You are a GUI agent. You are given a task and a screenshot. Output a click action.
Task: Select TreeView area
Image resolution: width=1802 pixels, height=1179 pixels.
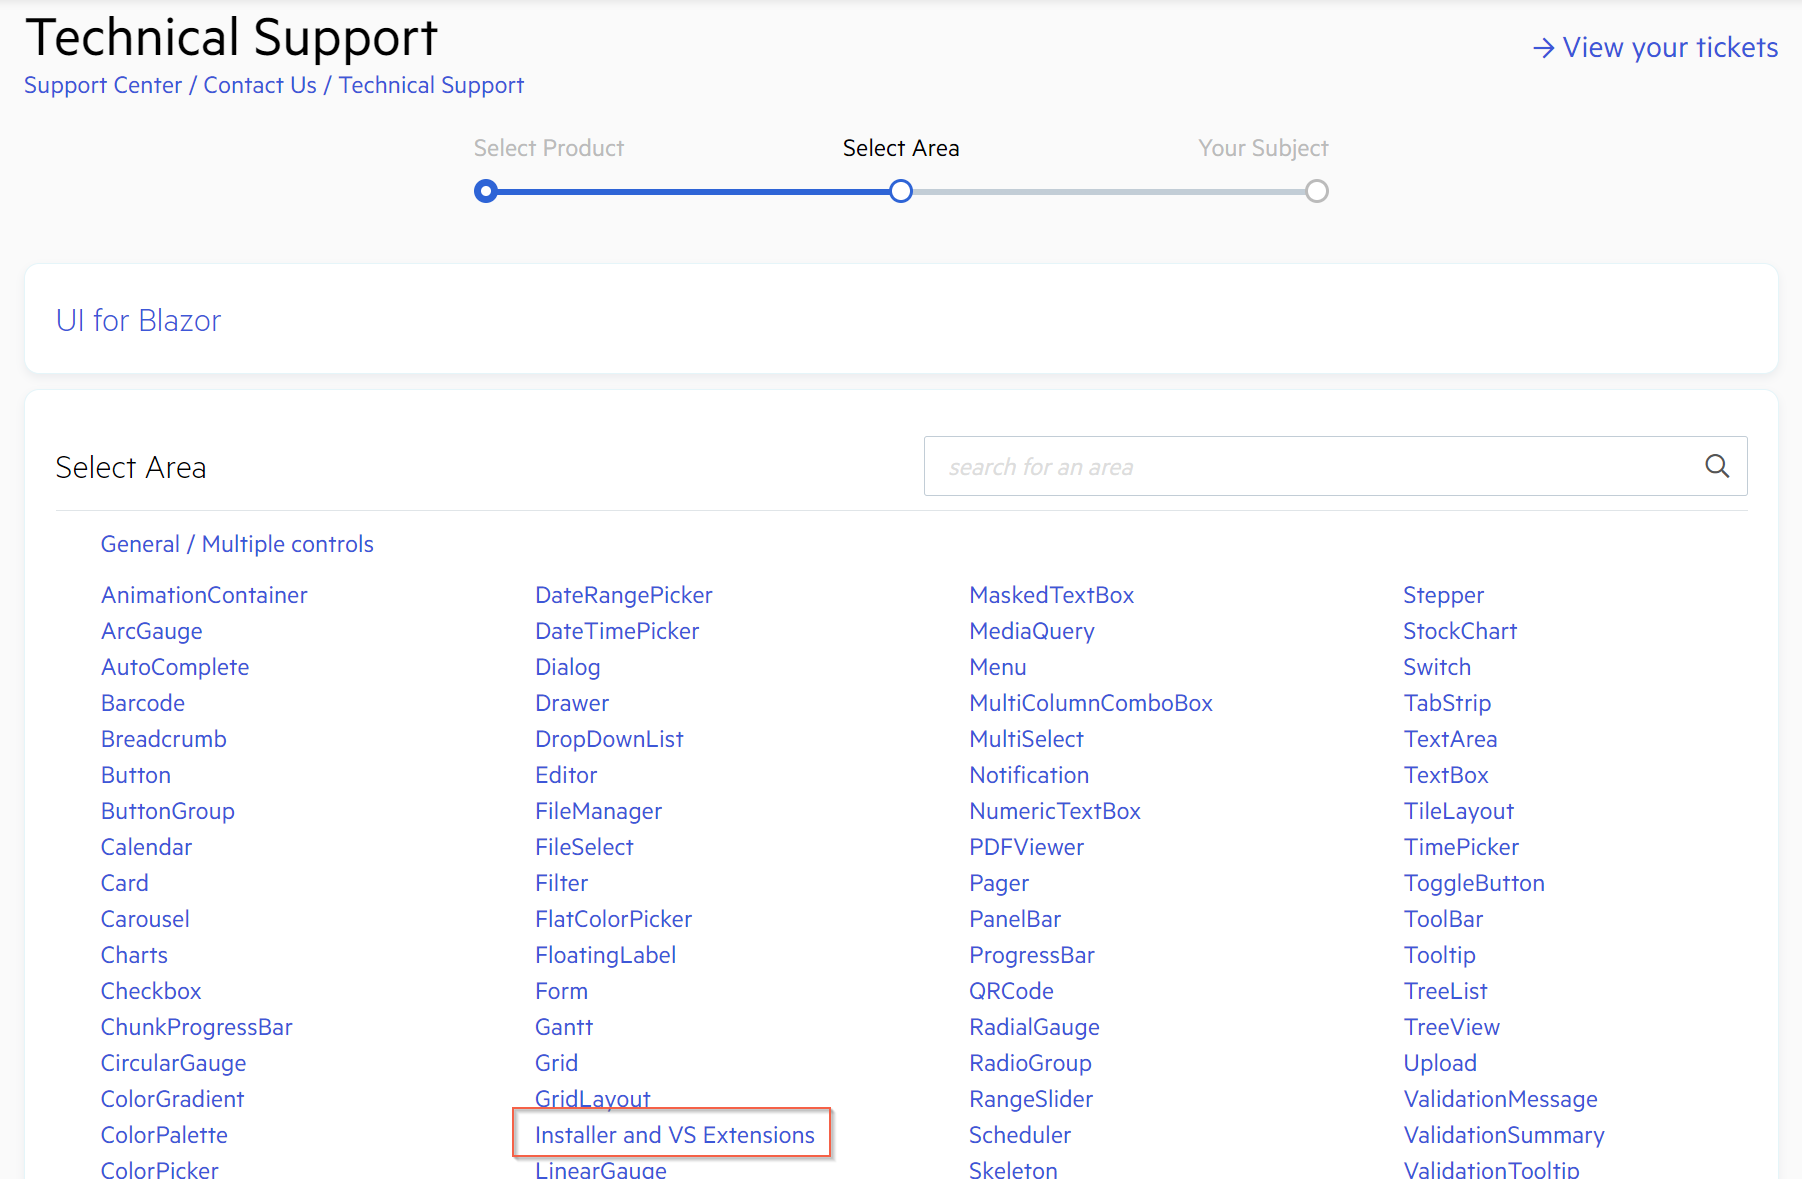click(1451, 1027)
